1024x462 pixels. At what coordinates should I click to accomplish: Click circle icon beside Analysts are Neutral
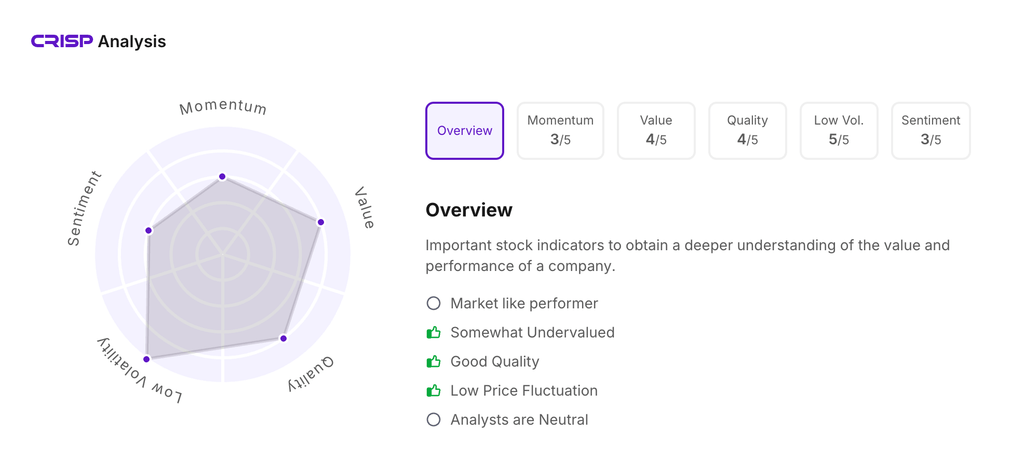tap(433, 420)
